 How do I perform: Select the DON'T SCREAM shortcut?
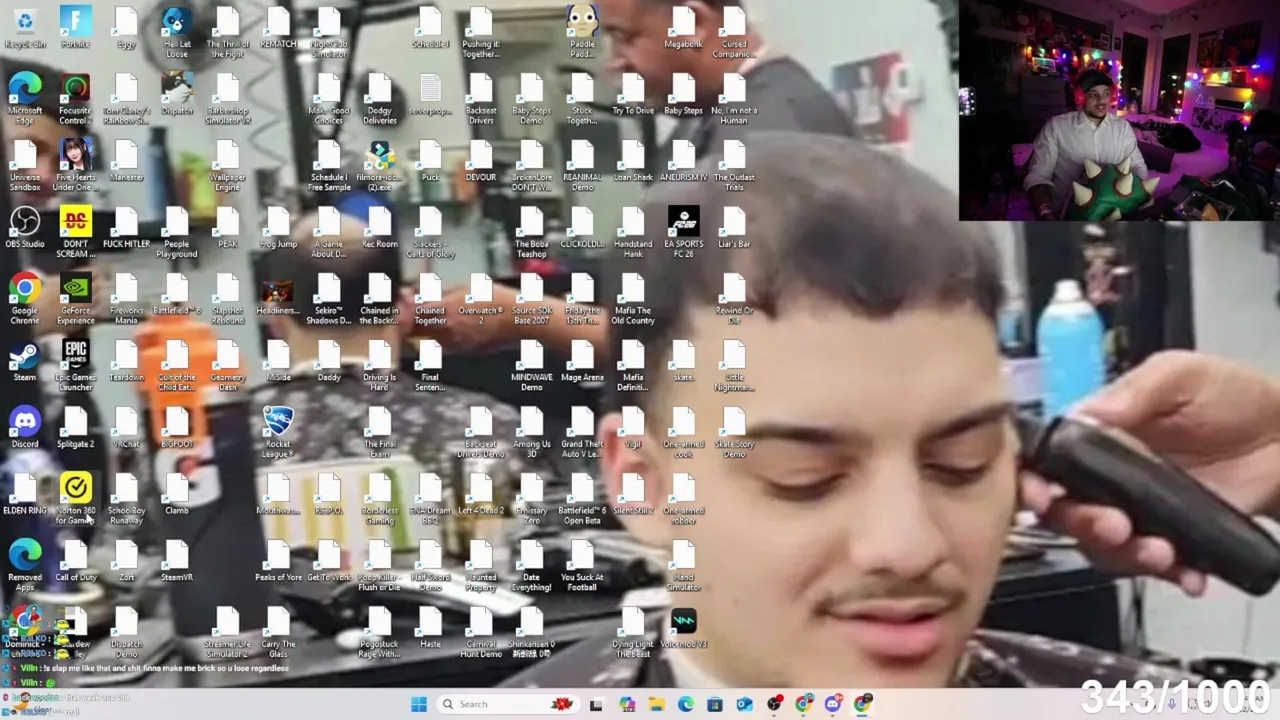pos(75,232)
